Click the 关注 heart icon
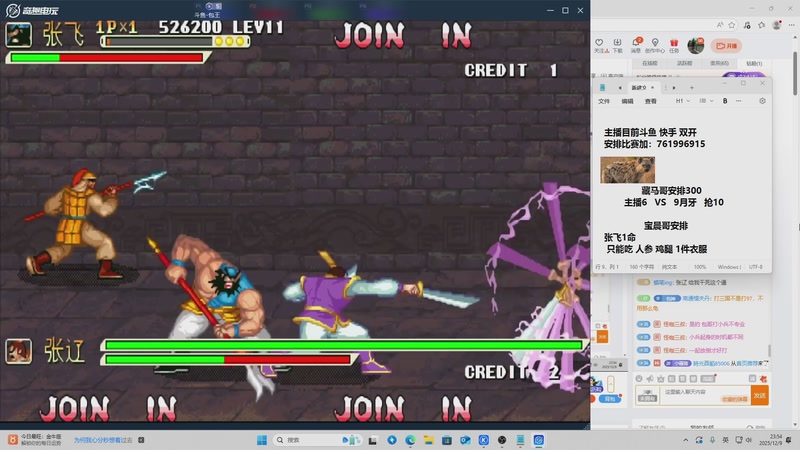 tap(599, 43)
